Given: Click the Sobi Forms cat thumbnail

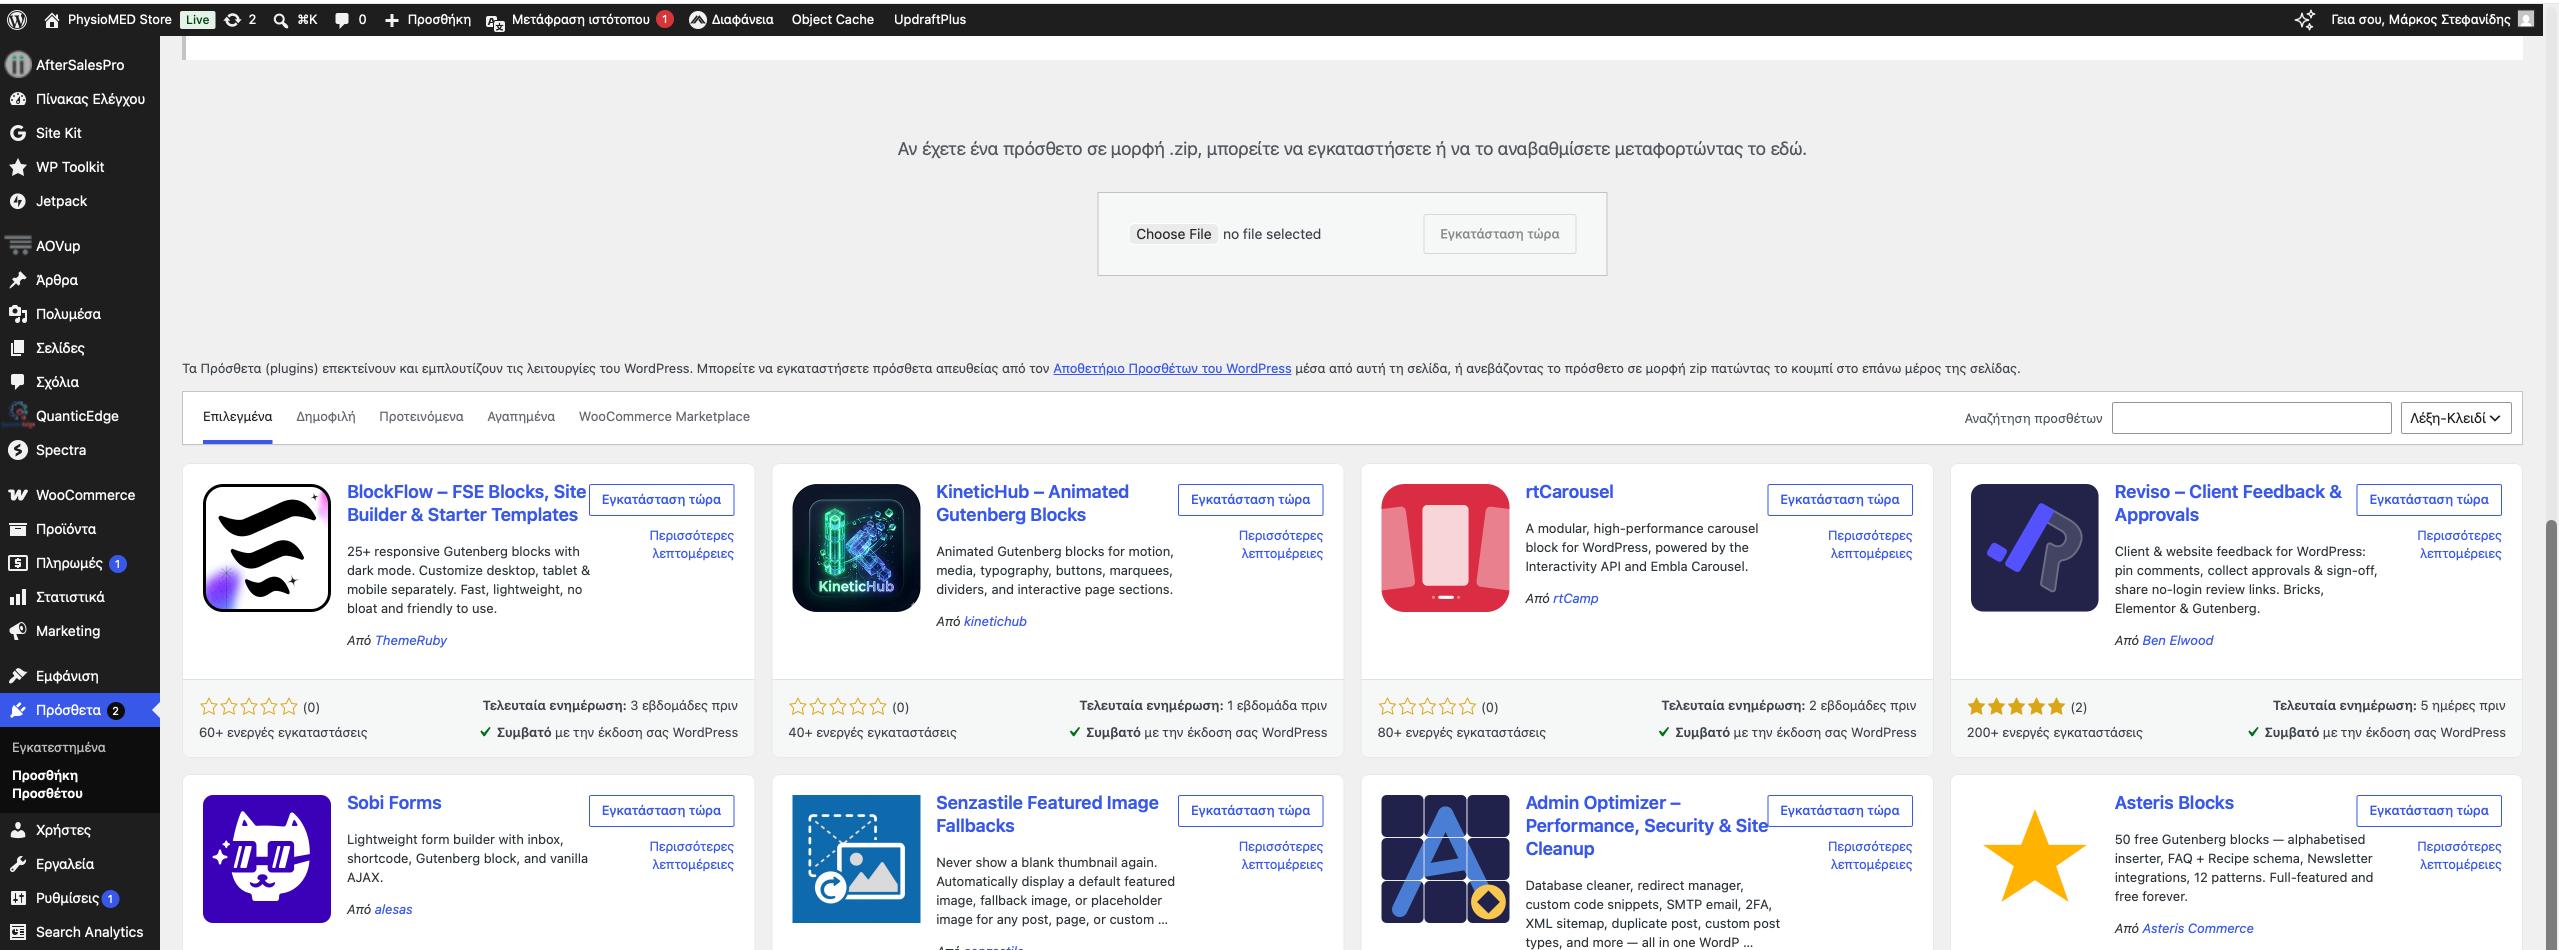Looking at the screenshot, I should (266, 859).
